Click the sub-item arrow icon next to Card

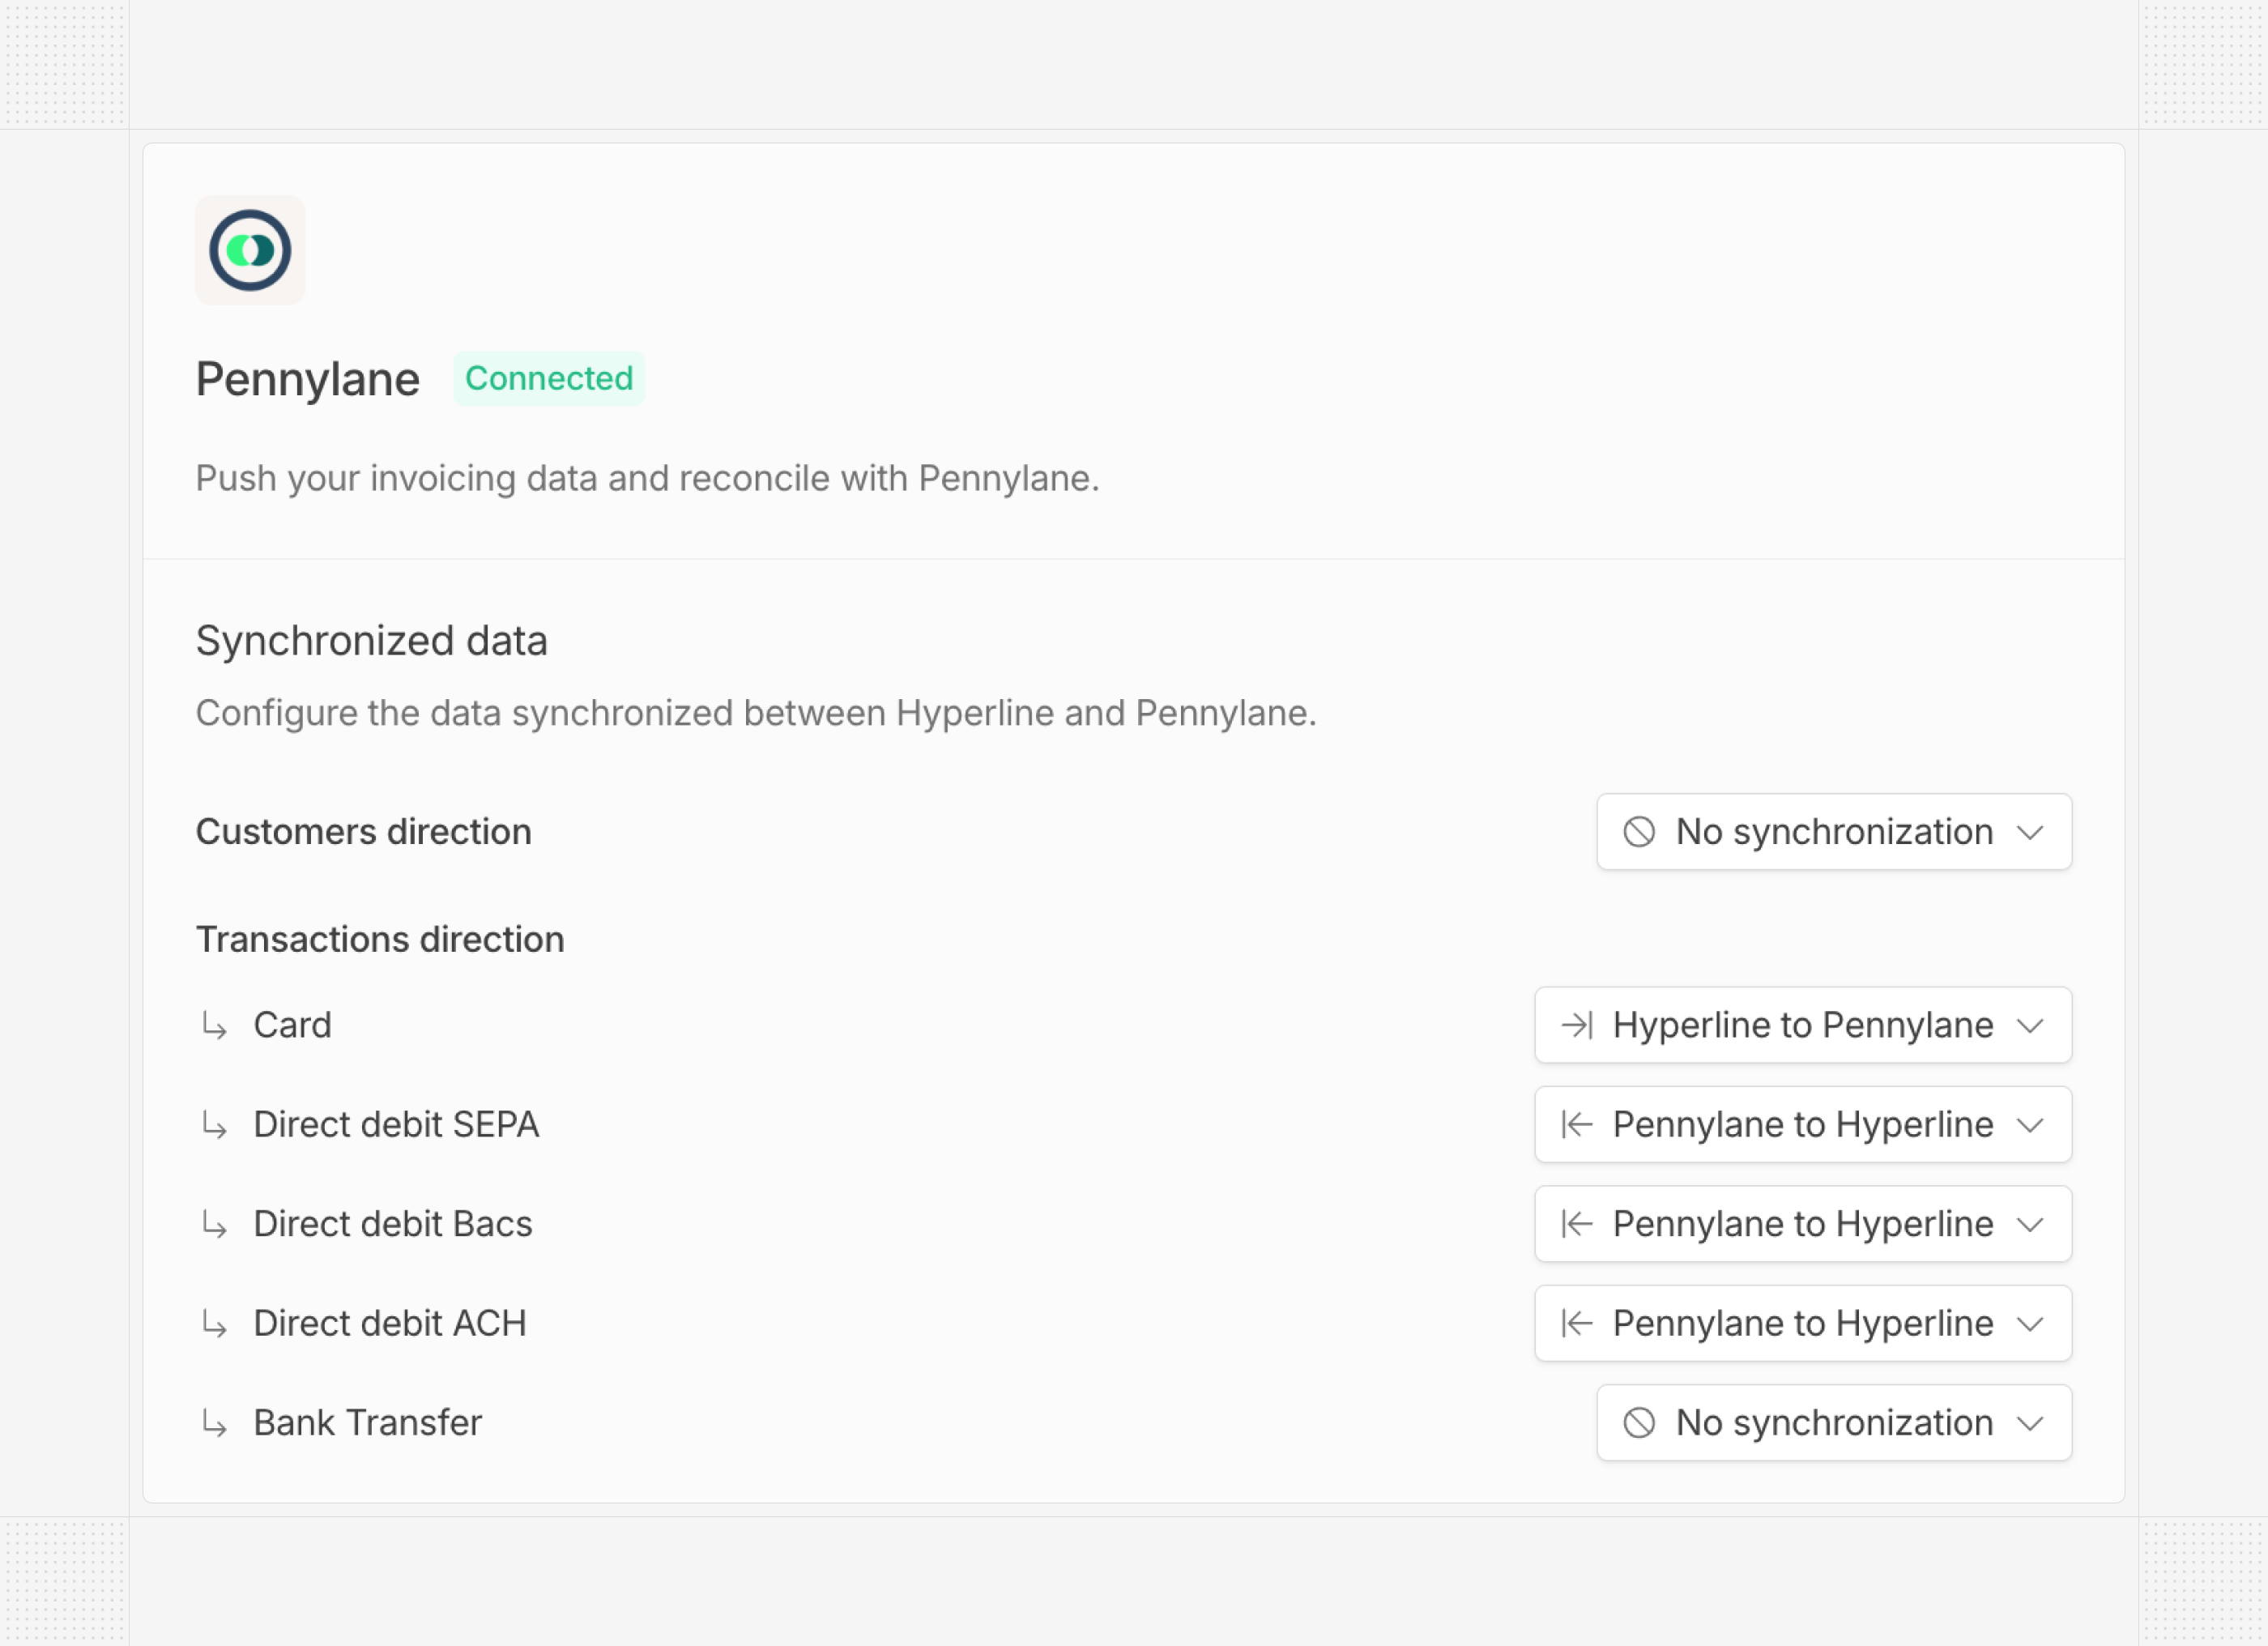pyautogui.click(x=214, y=1025)
